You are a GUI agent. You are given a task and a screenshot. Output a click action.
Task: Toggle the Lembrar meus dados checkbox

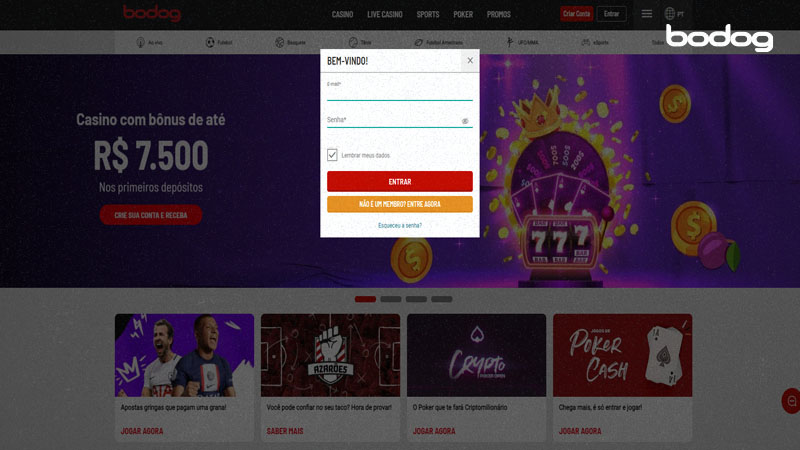pyautogui.click(x=332, y=155)
